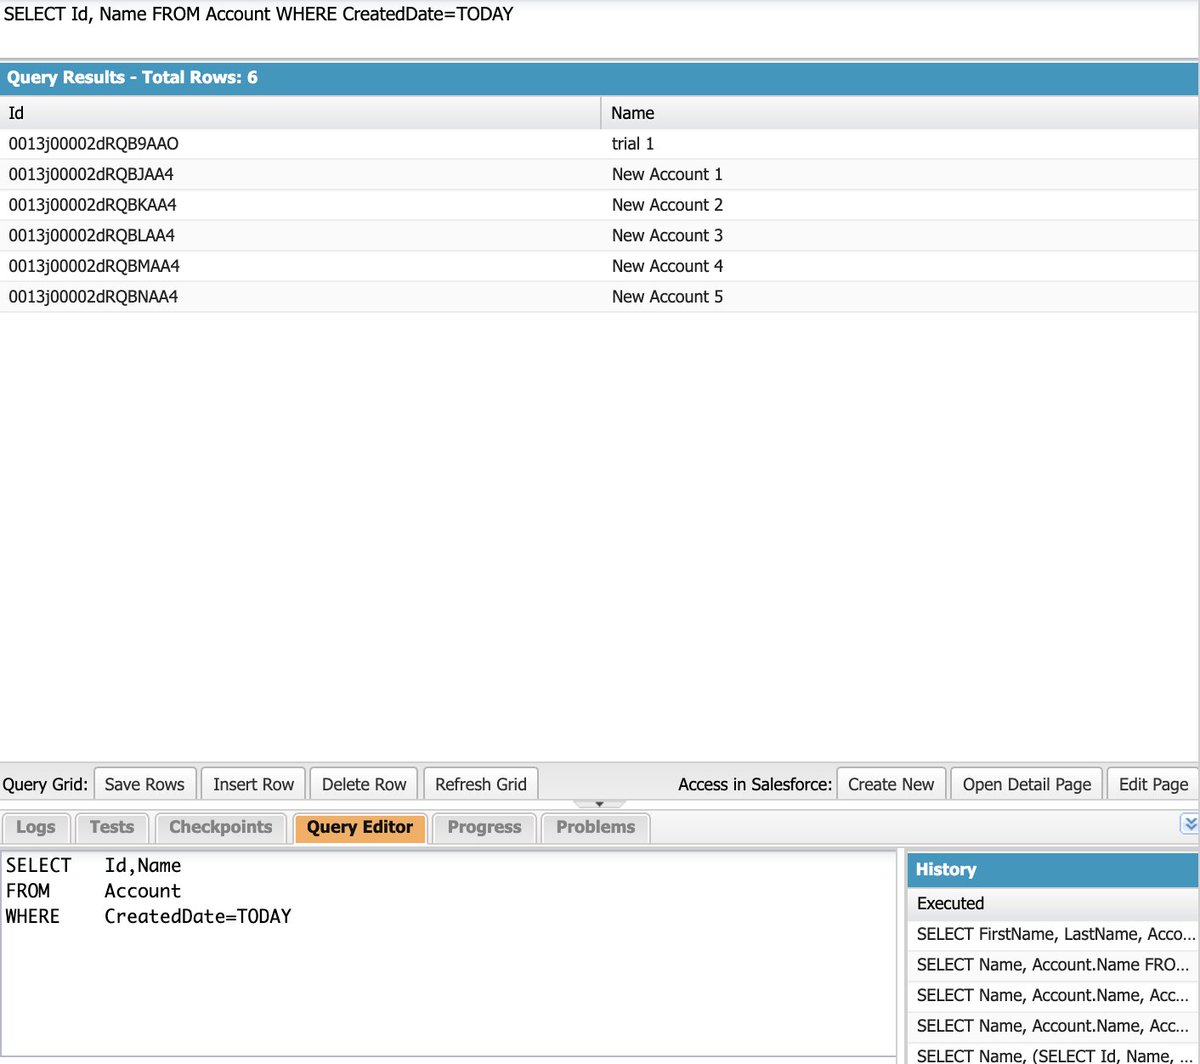Select history query 'SELECT FirstName, LastName, Acco...'

(1053, 934)
